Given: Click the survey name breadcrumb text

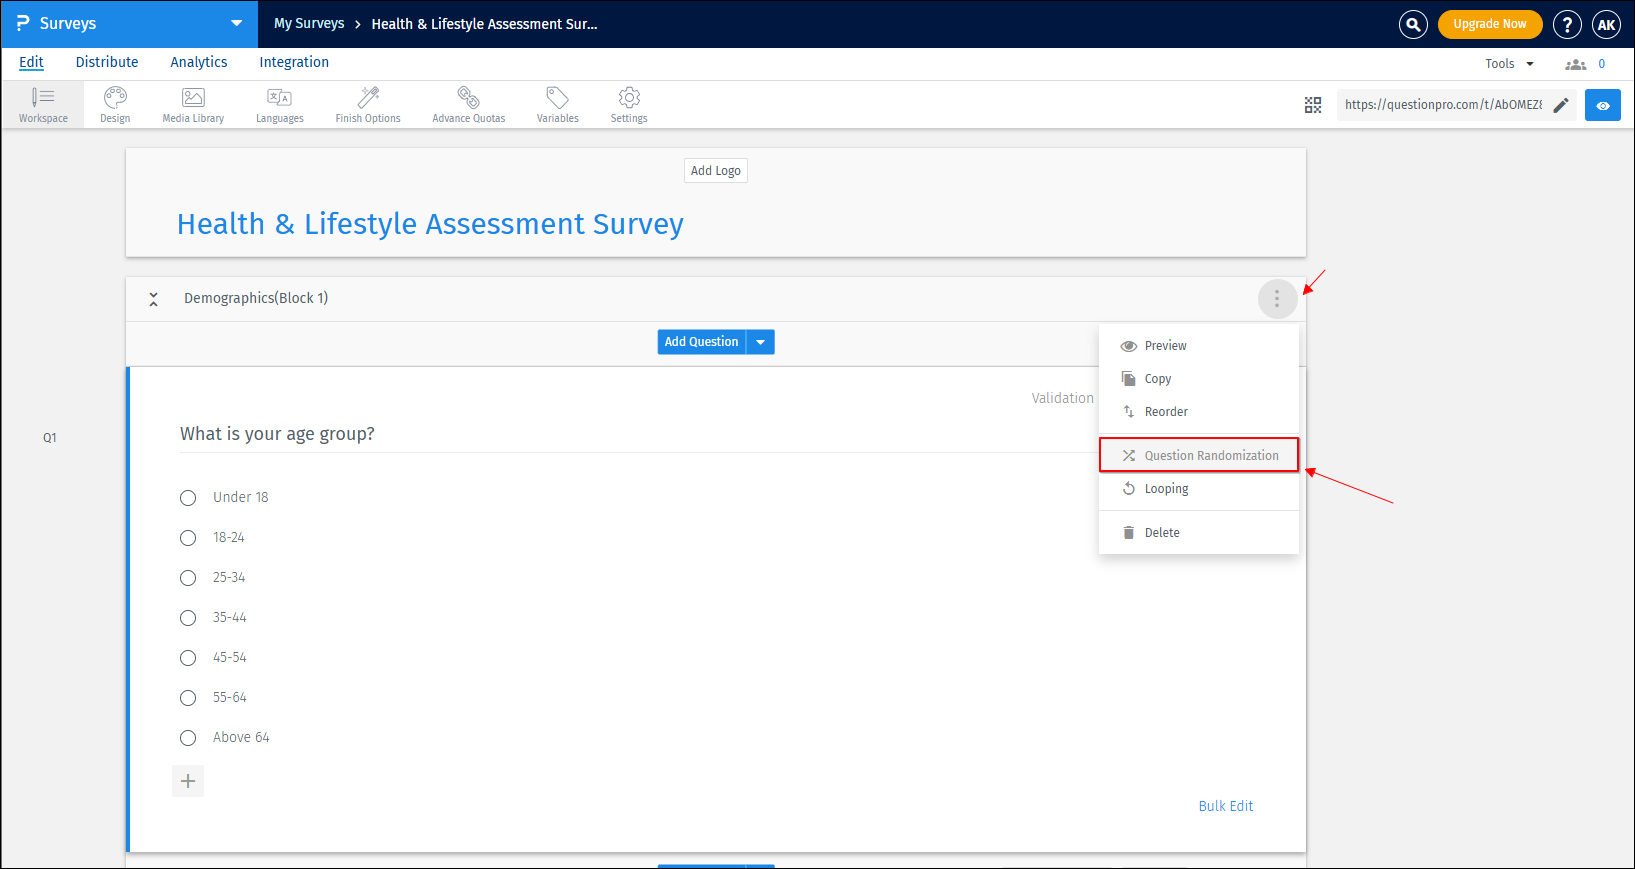Looking at the screenshot, I should click(x=484, y=24).
